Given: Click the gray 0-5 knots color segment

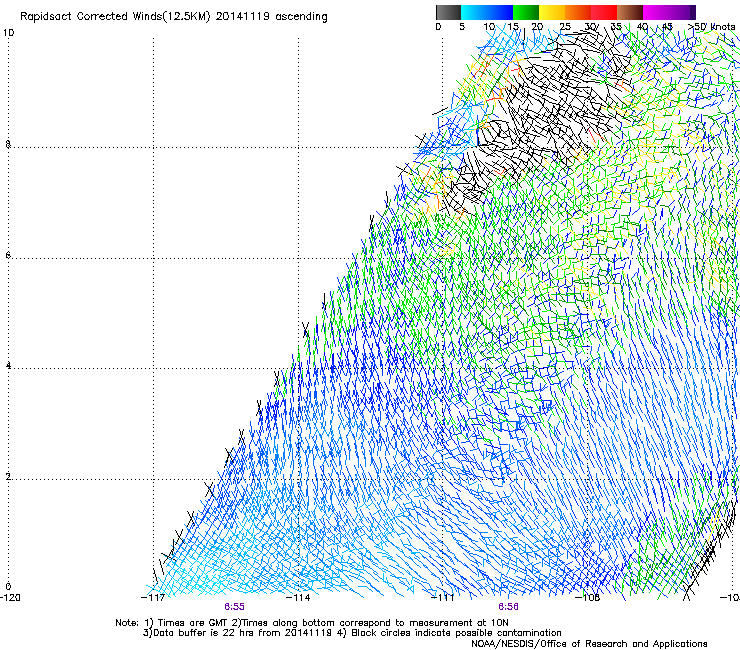Looking at the screenshot, I should [x=448, y=12].
